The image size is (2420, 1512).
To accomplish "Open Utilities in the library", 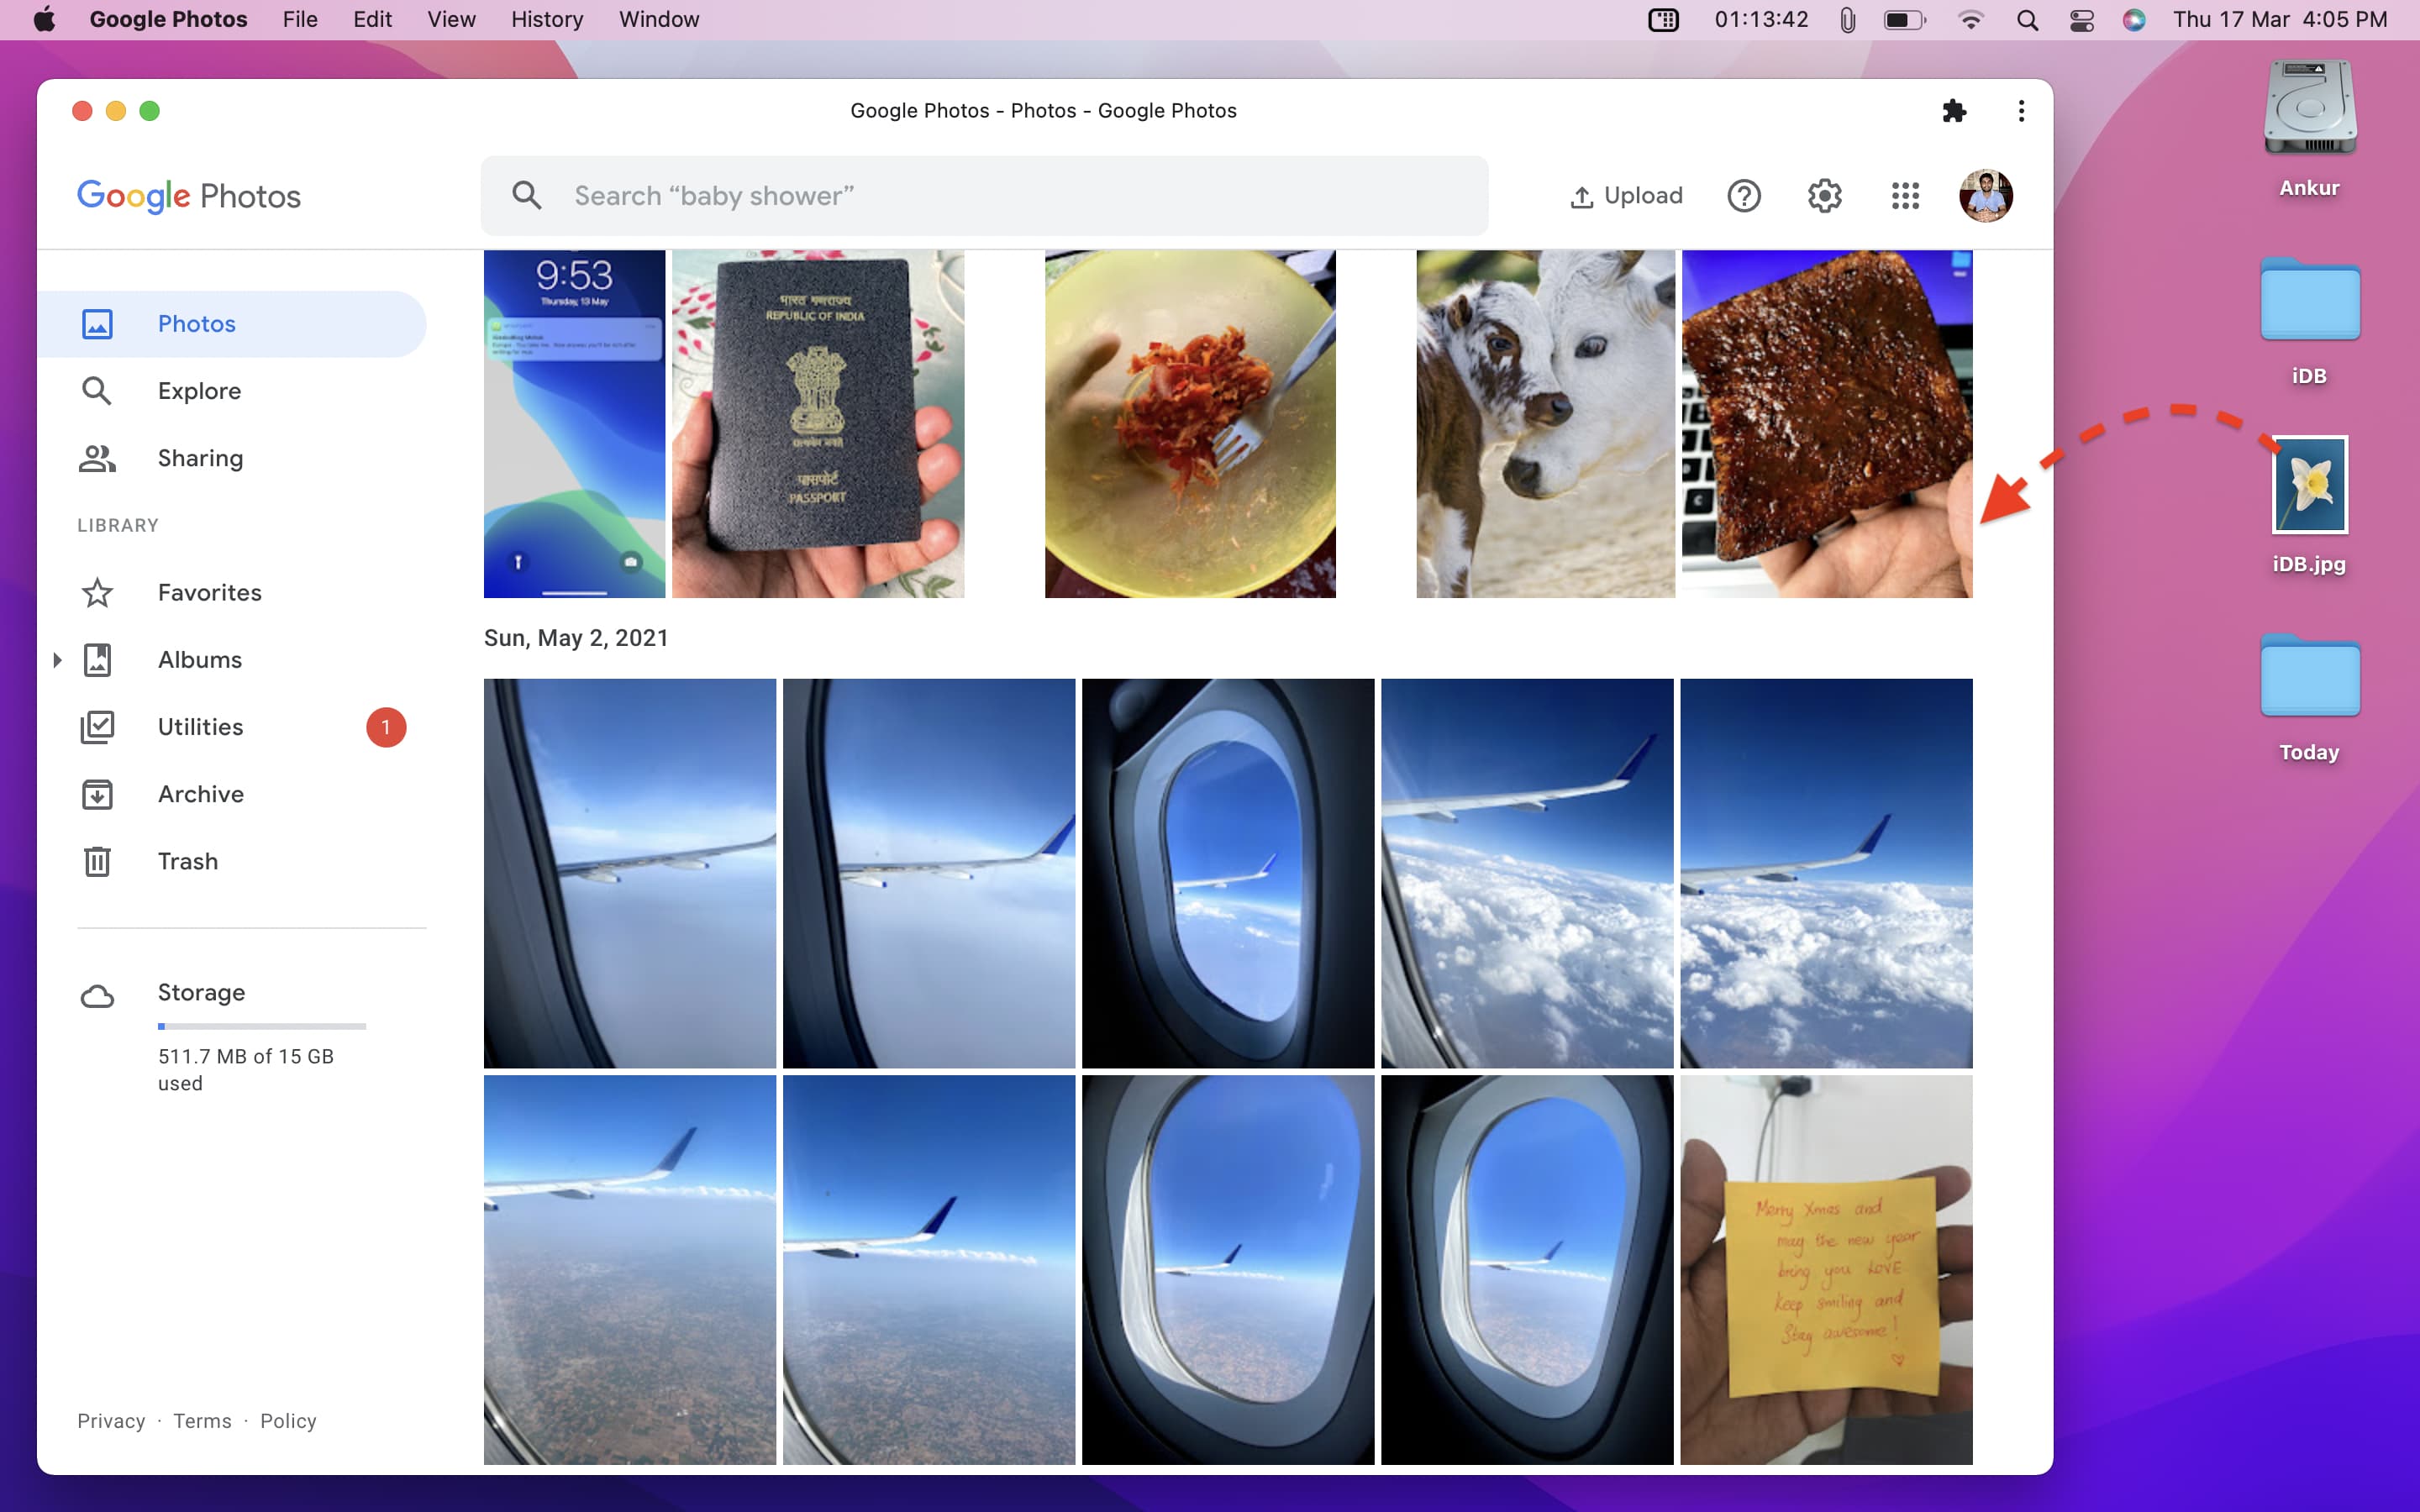I will (200, 727).
